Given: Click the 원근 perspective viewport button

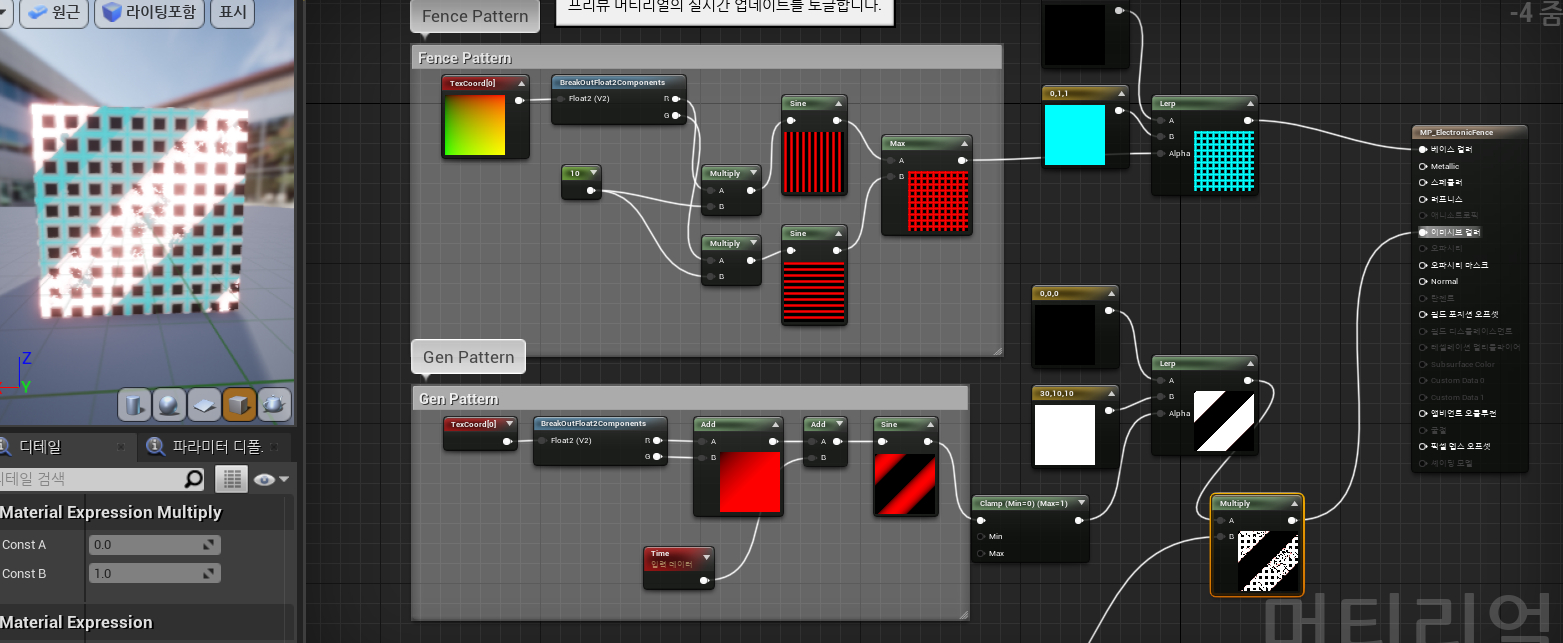Looking at the screenshot, I should (x=53, y=13).
